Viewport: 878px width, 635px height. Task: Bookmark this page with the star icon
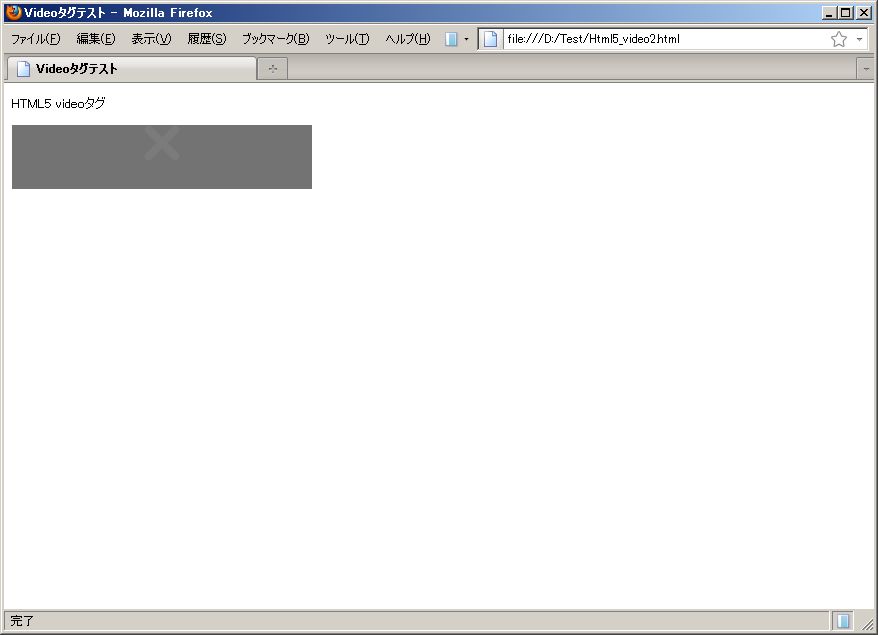click(838, 39)
